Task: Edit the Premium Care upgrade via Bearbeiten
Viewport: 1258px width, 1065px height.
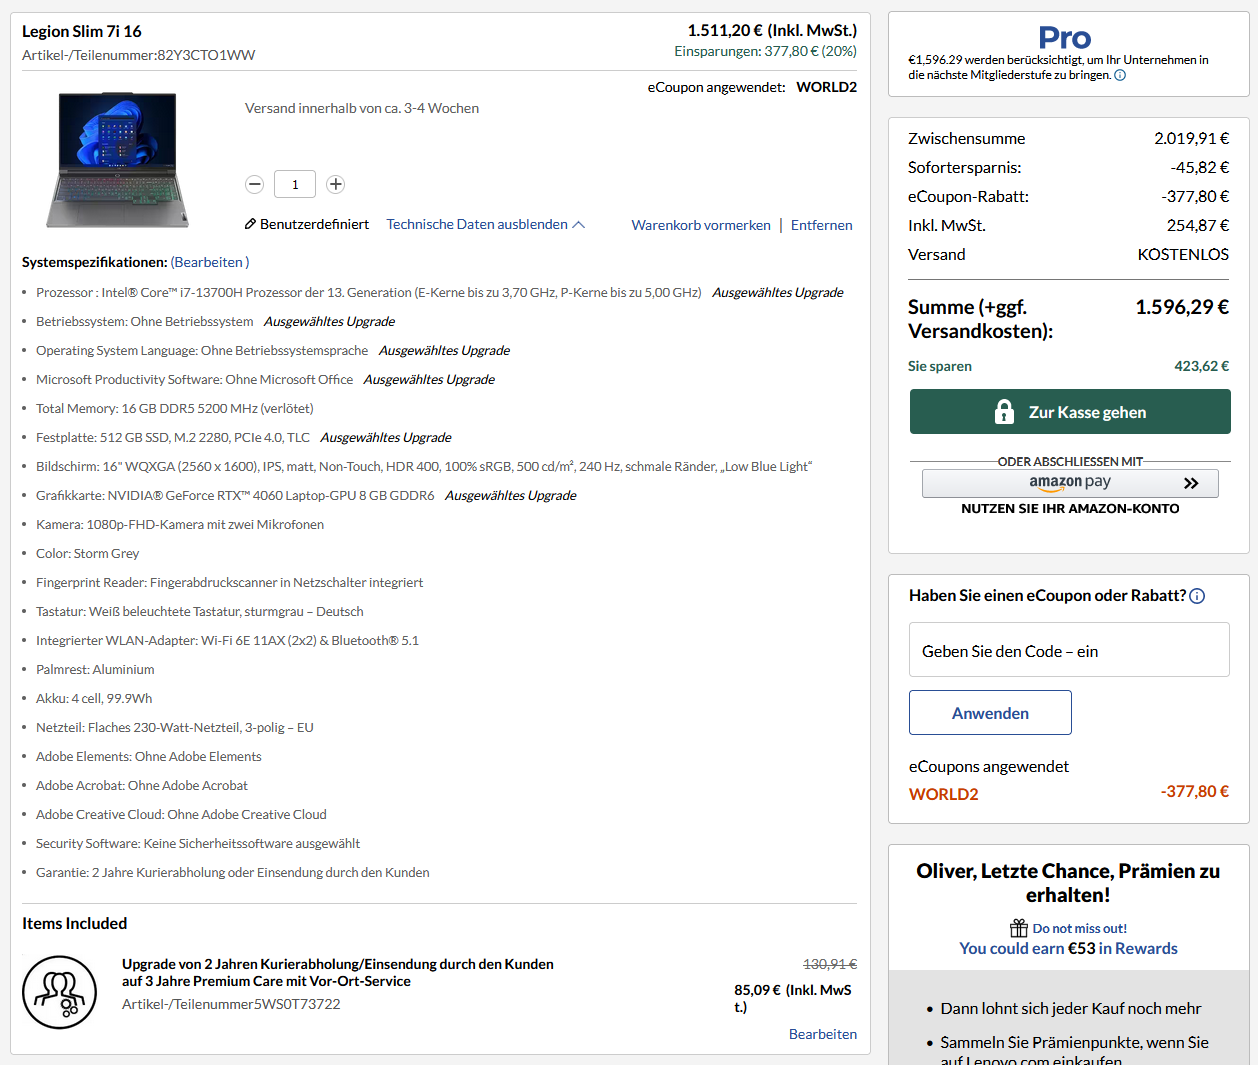Action: pyautogui.click(x=822, y=1034)
